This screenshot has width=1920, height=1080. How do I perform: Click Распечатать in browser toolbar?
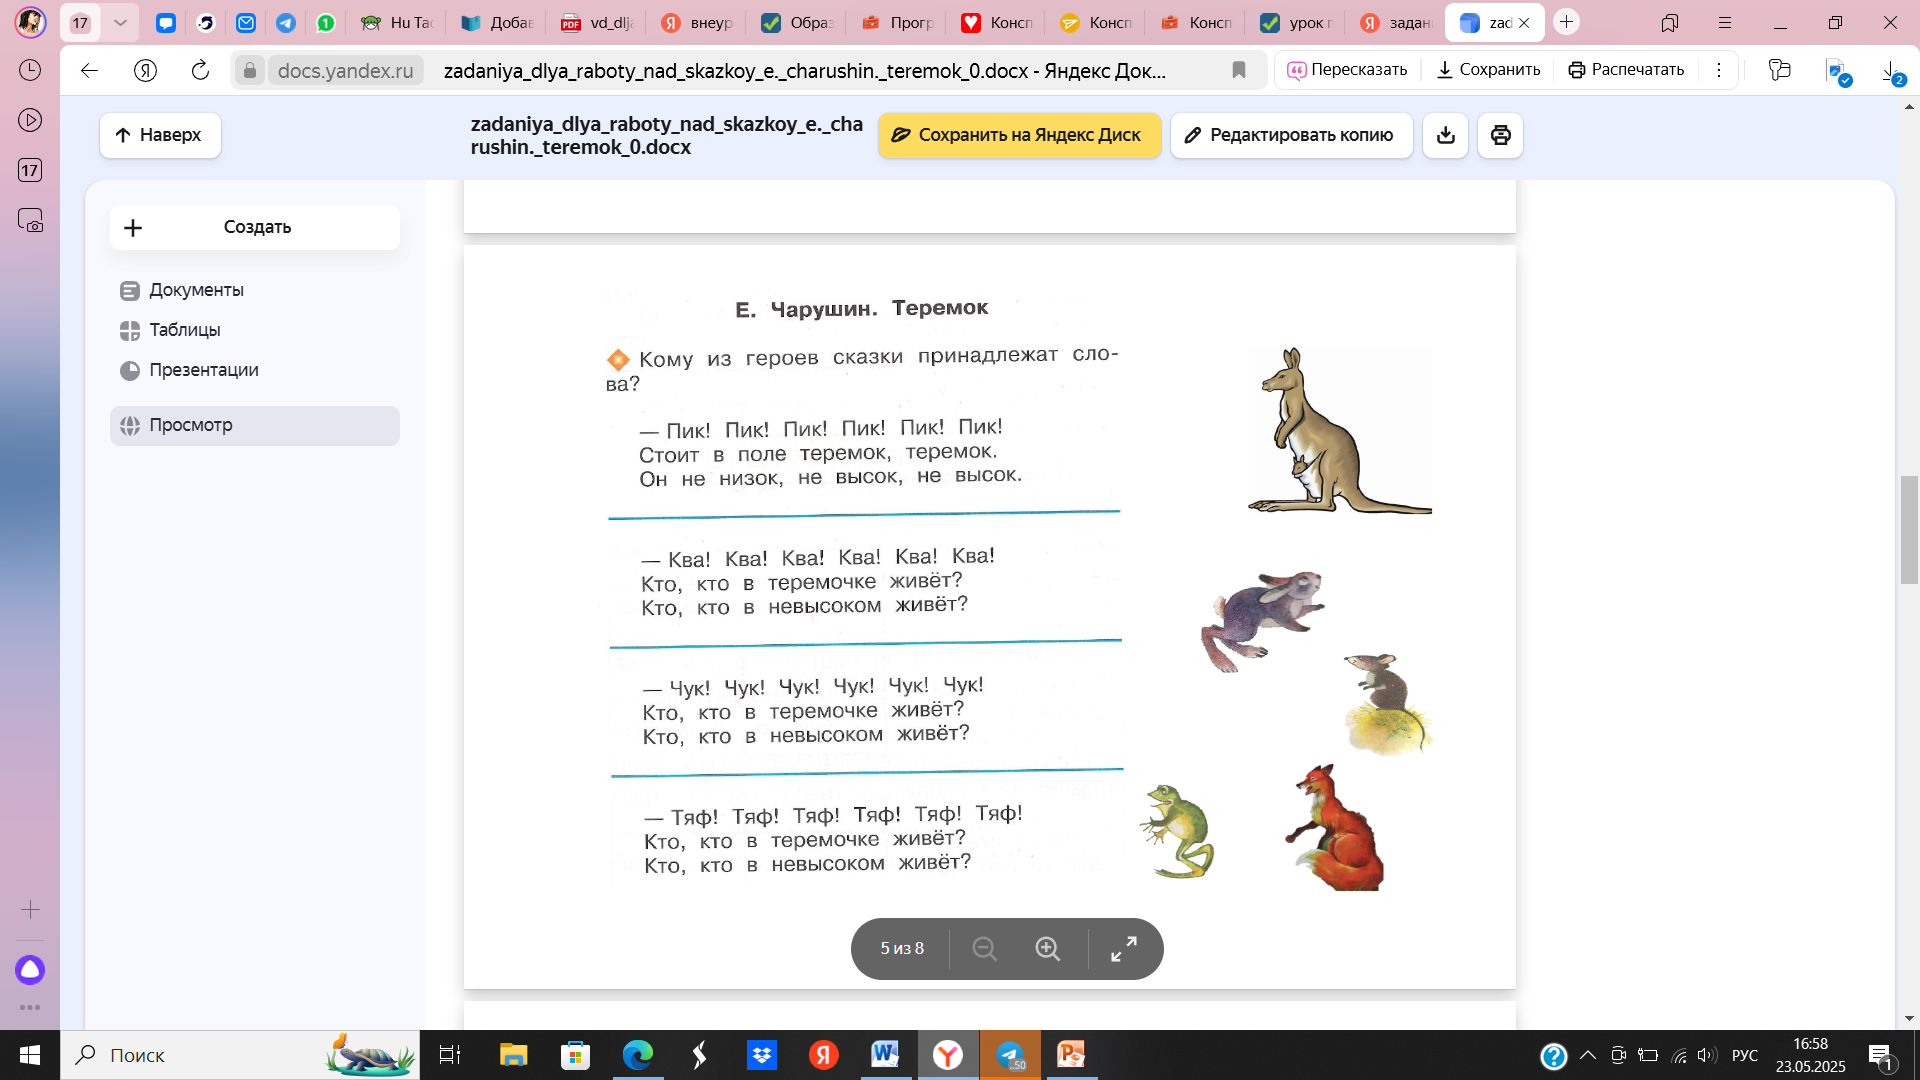pyautogui.click(x=1626, y=70)
